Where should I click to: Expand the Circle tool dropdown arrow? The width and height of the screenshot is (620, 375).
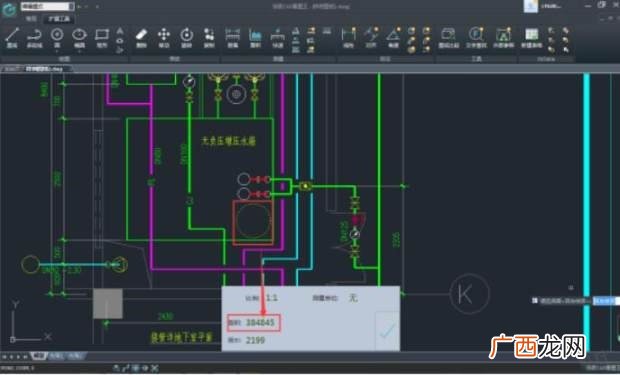tap(57, 51)
